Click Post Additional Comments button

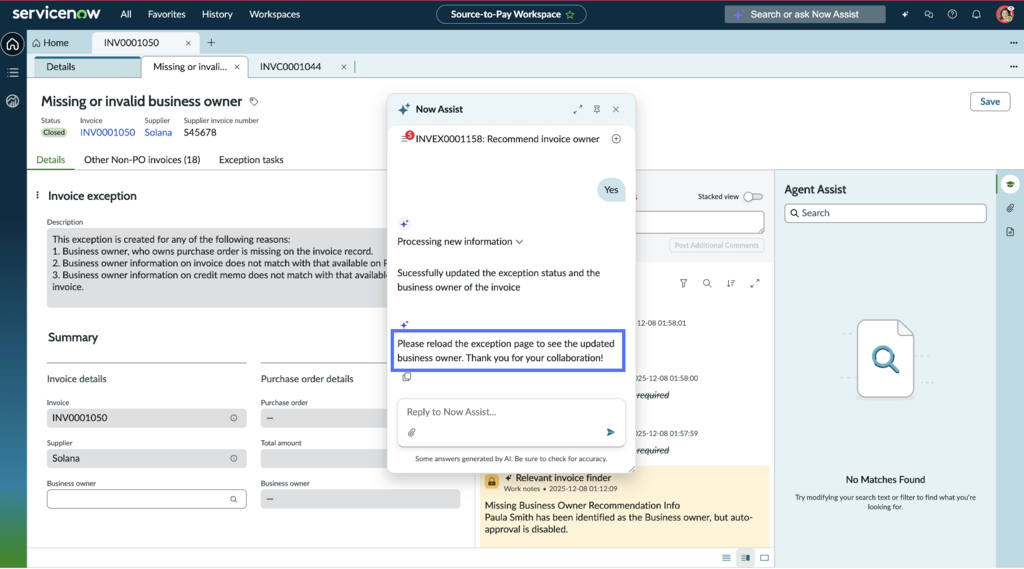[716, 245]
